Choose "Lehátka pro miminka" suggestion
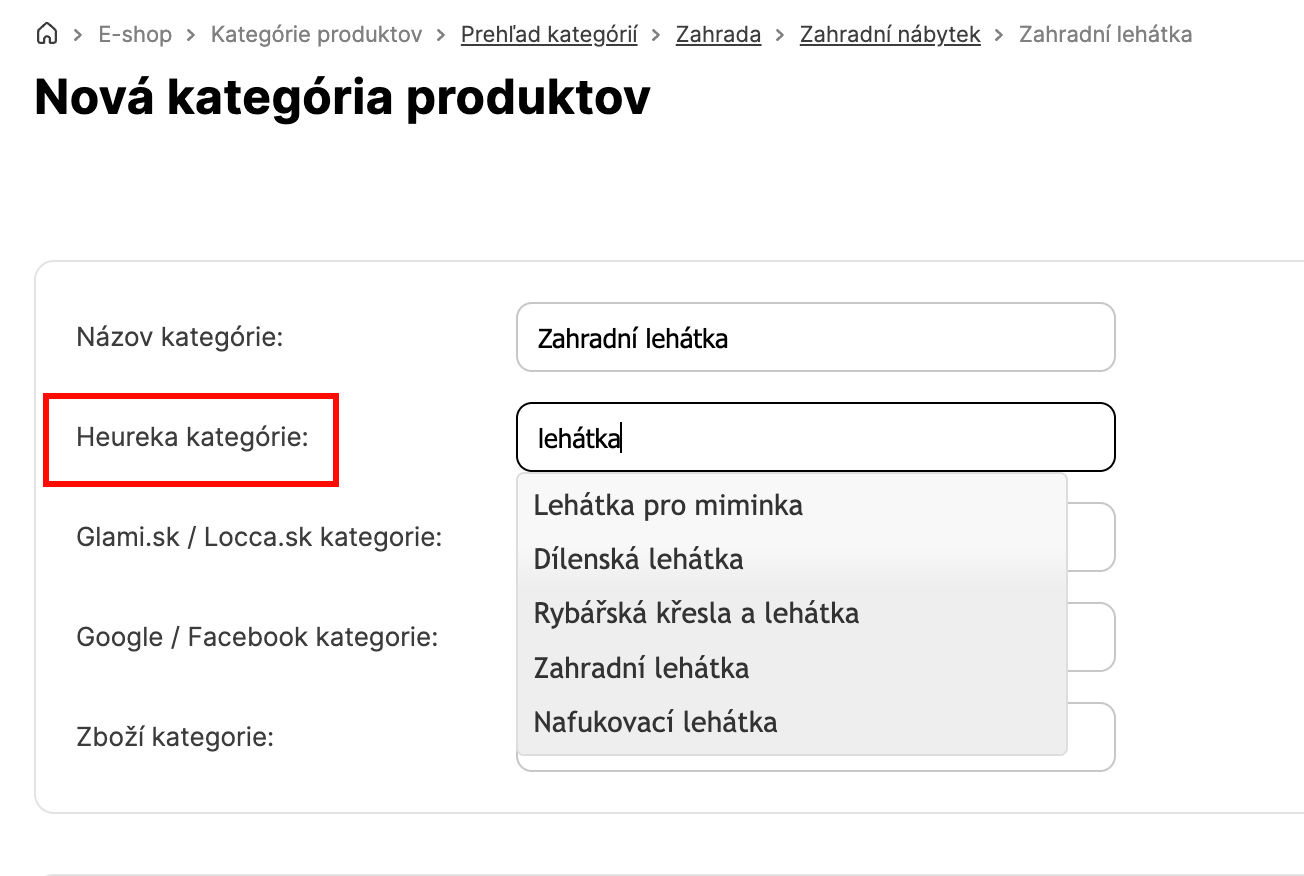 click(668, 505)
